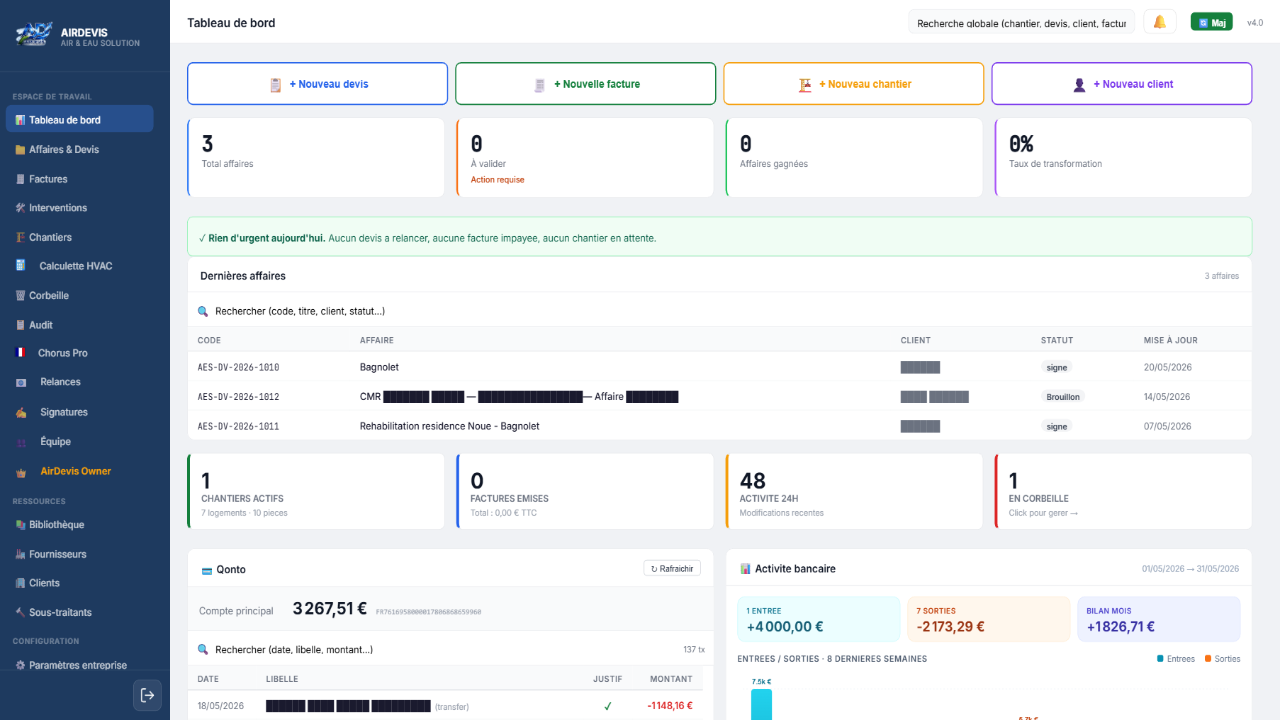Click the Brouillon status badge
This screenshot has width=1280, height=720.
coord(1063,397)
